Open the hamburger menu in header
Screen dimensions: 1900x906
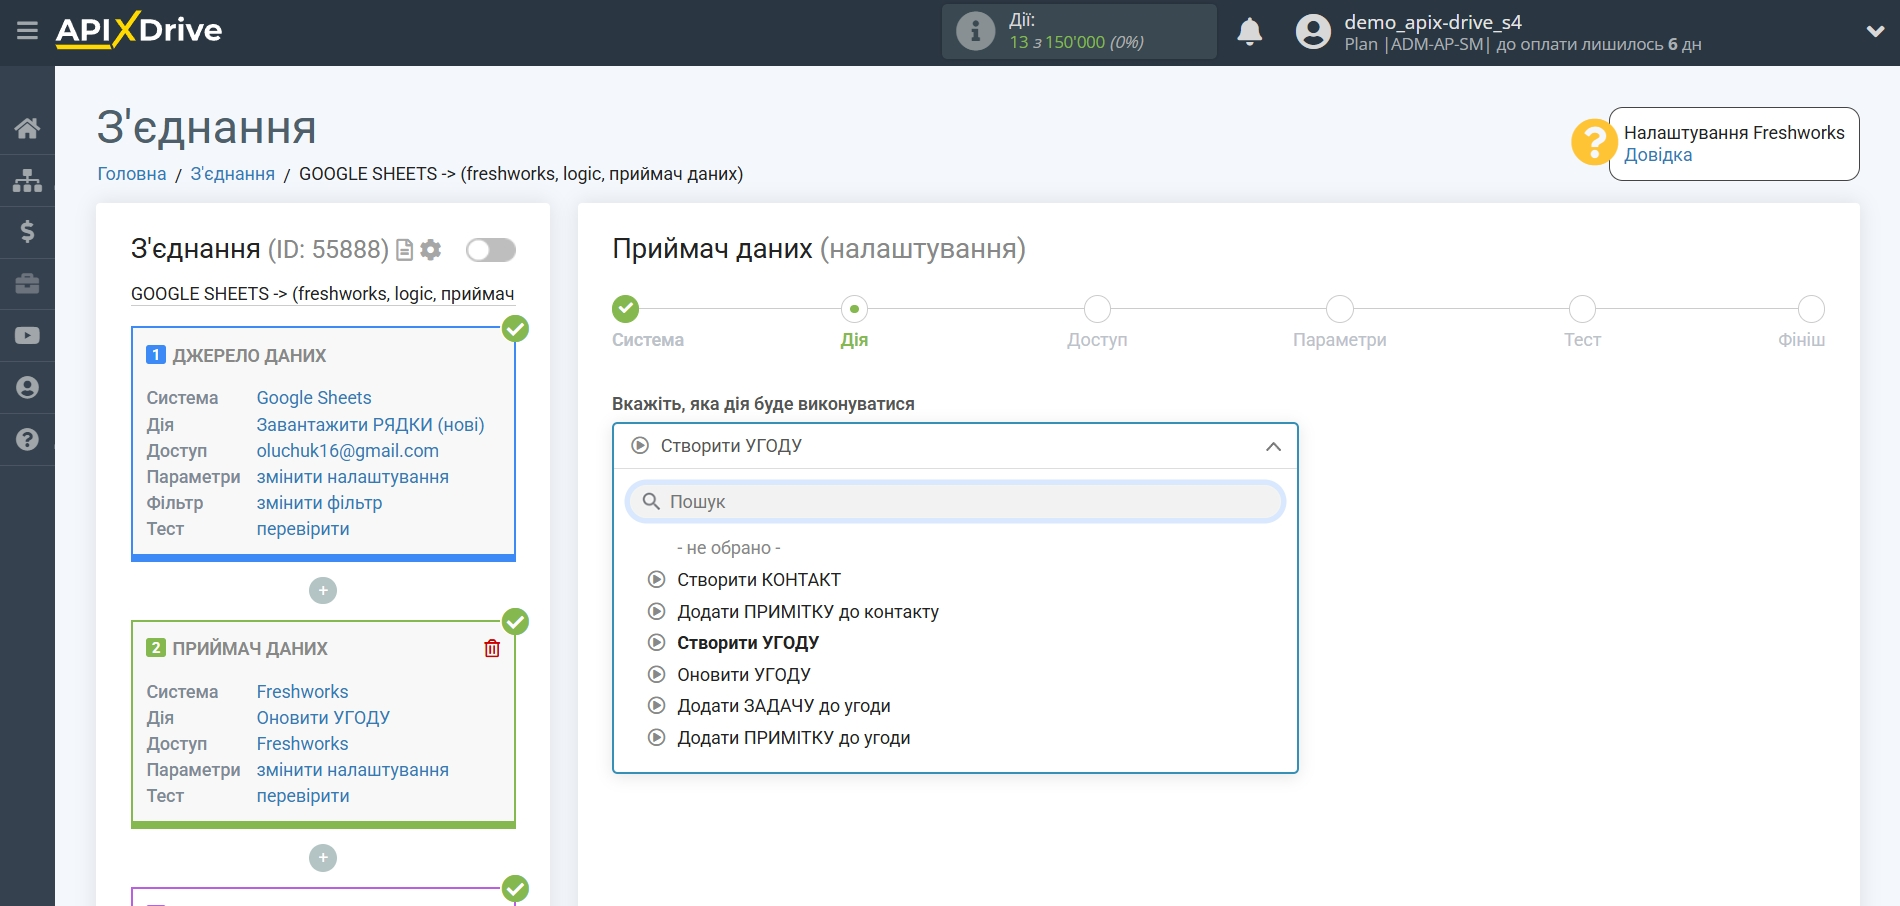tap(27, 31)
